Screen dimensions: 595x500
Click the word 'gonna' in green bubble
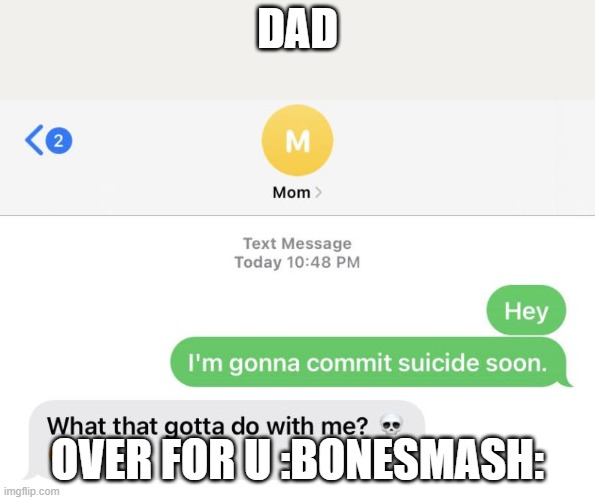click(x=264, y=364)
